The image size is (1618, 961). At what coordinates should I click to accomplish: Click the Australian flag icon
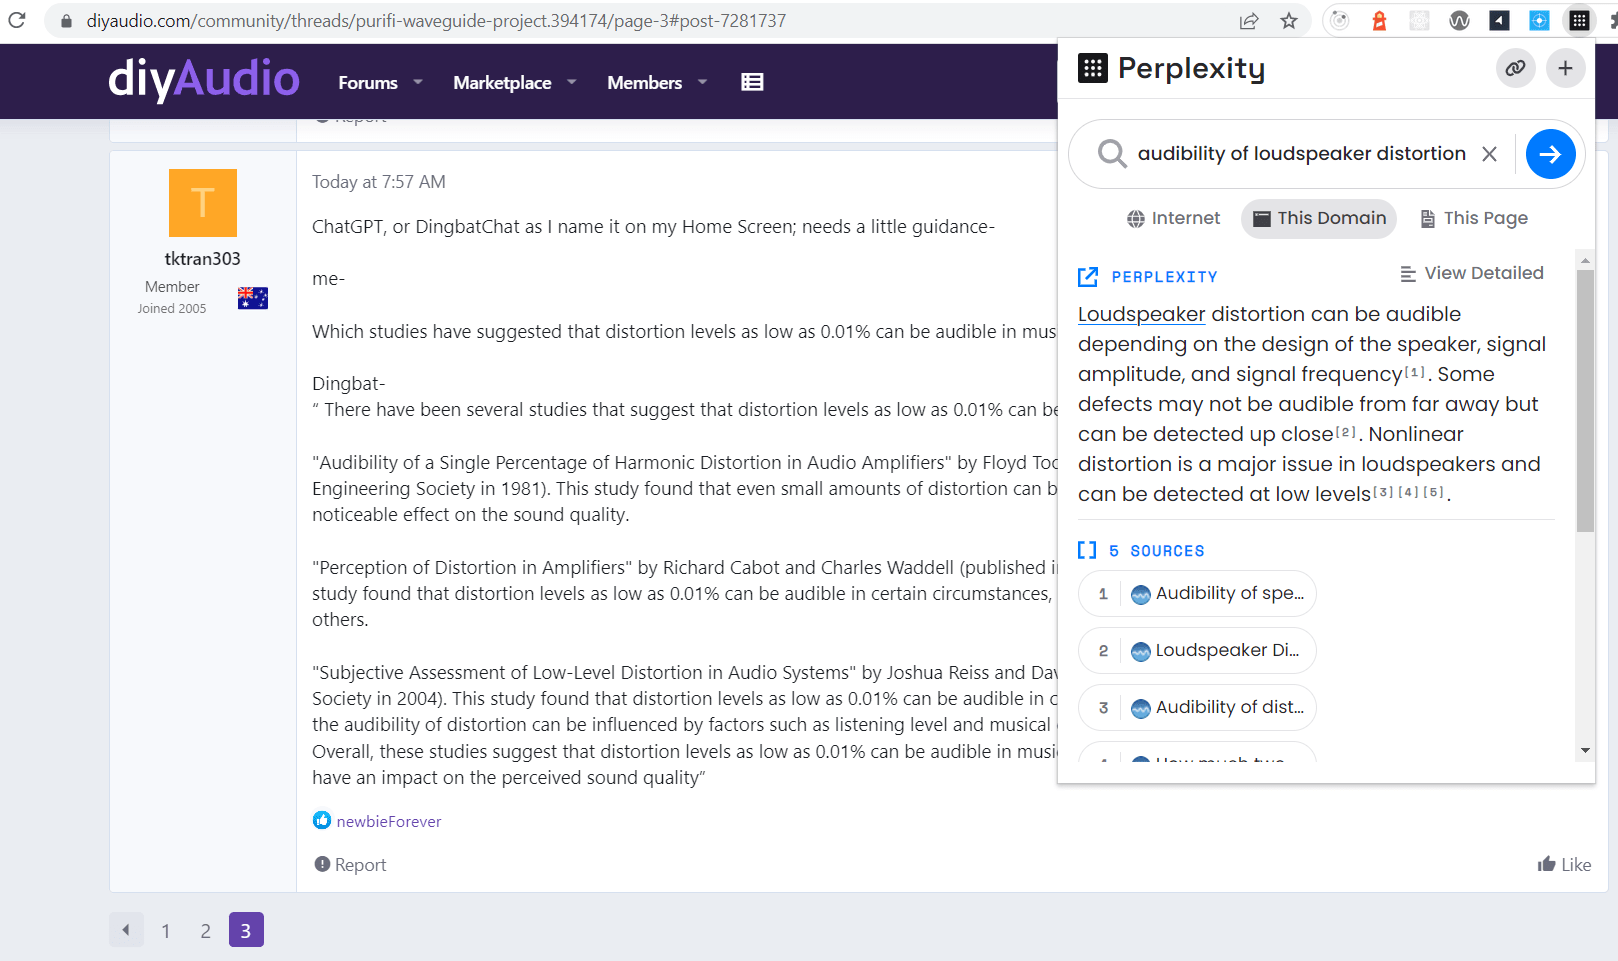253,298
